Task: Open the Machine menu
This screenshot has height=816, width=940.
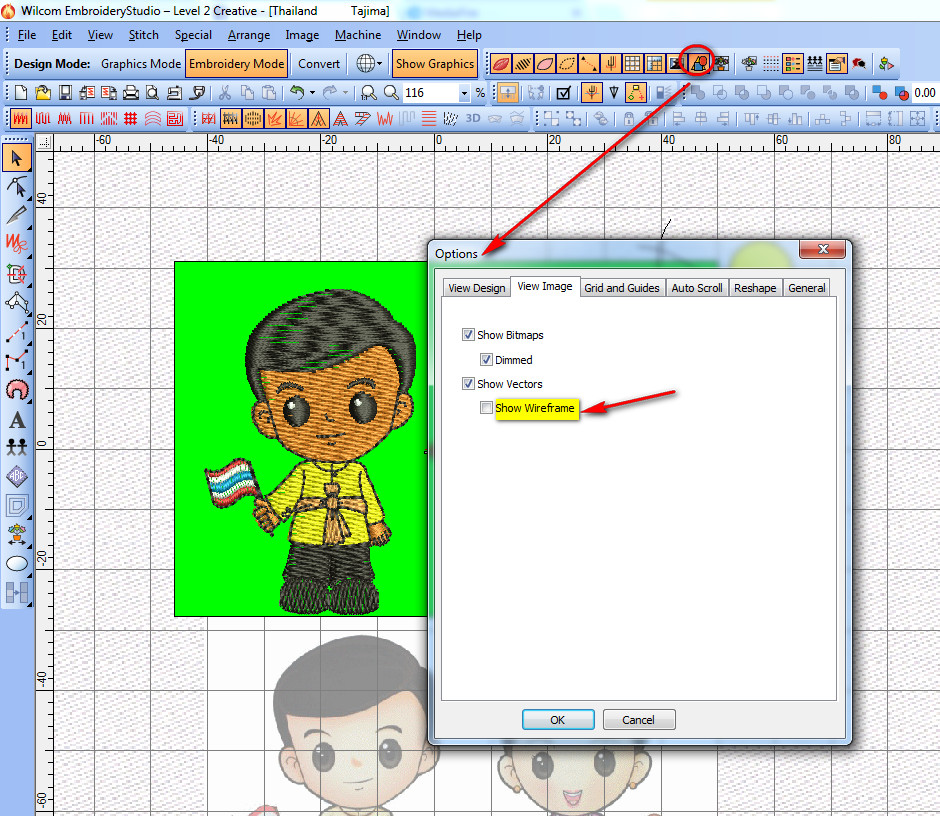Action: tap(358, 35)
